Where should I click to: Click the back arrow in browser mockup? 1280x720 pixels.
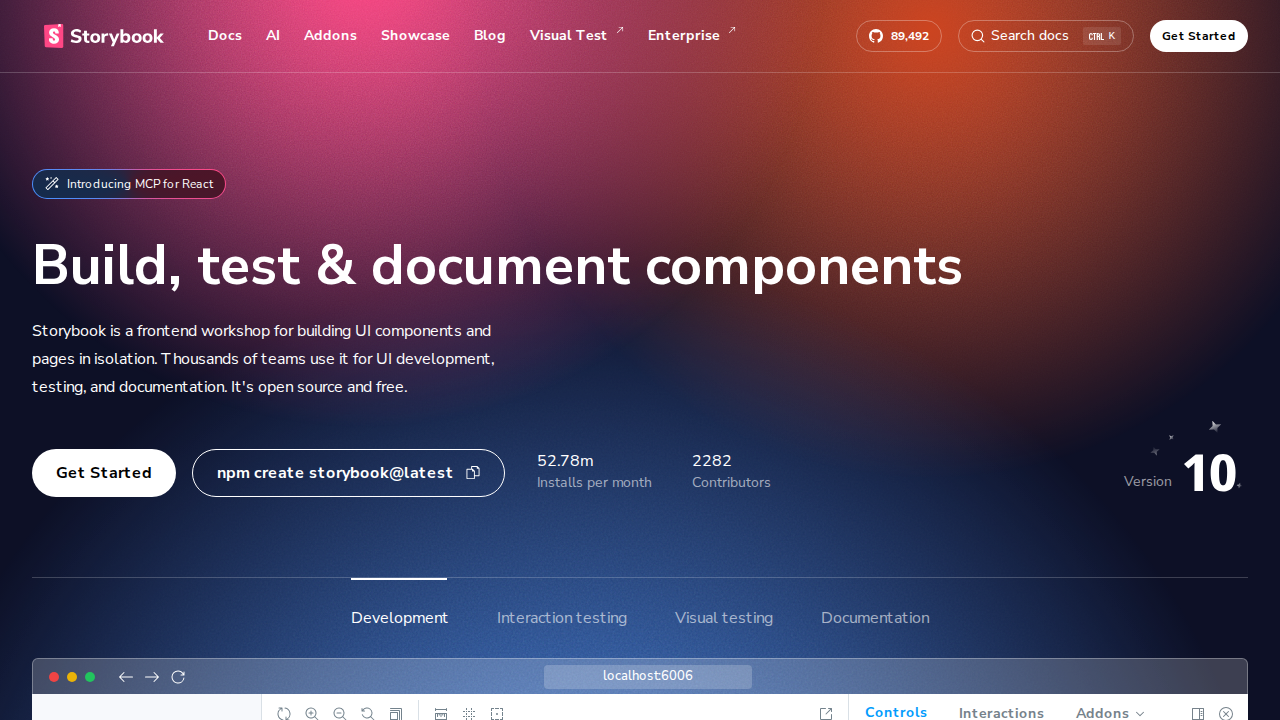126,677
